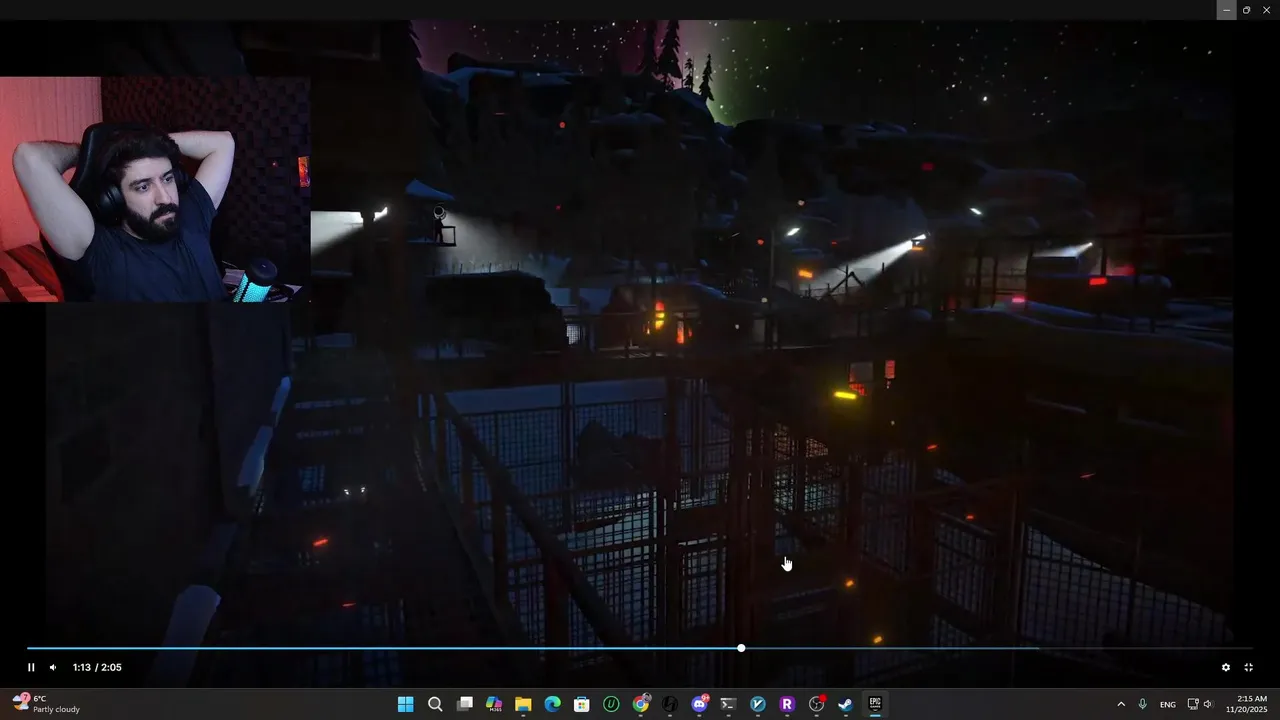Close the video player window
This screenshot has height=720, width=1280.
[x=1267, y=10]
